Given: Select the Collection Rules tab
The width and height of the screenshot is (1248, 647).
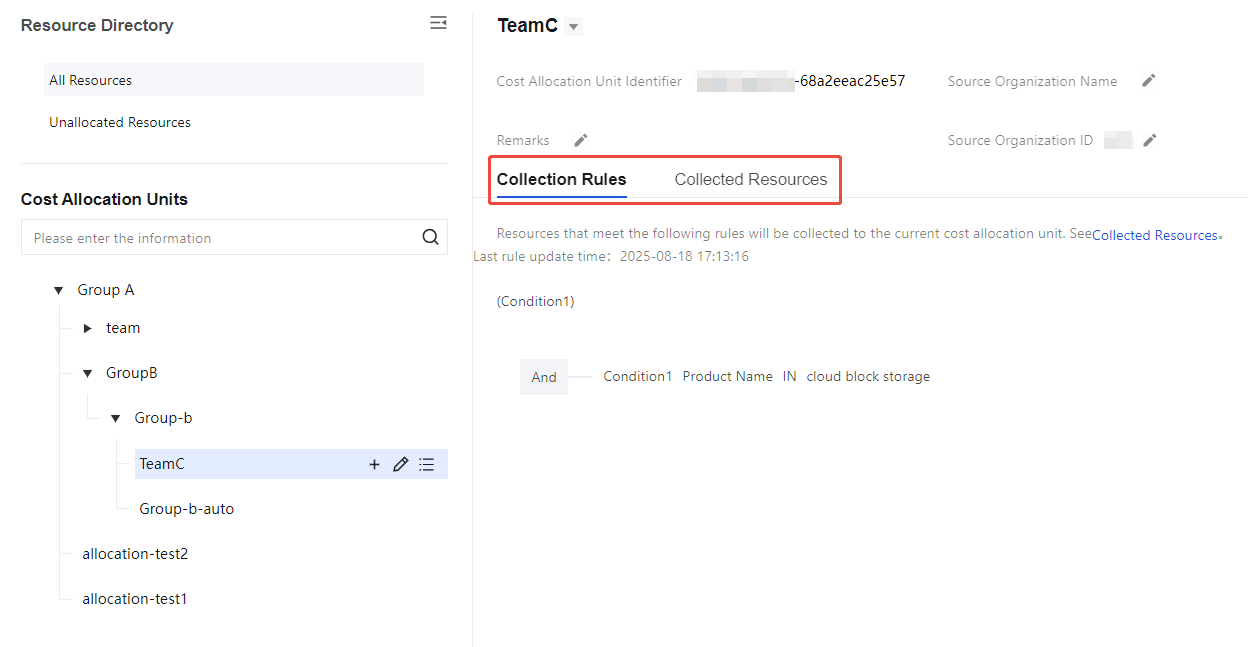Looking at the screenshot, I should pyautogui.click(x=561, y=180).
